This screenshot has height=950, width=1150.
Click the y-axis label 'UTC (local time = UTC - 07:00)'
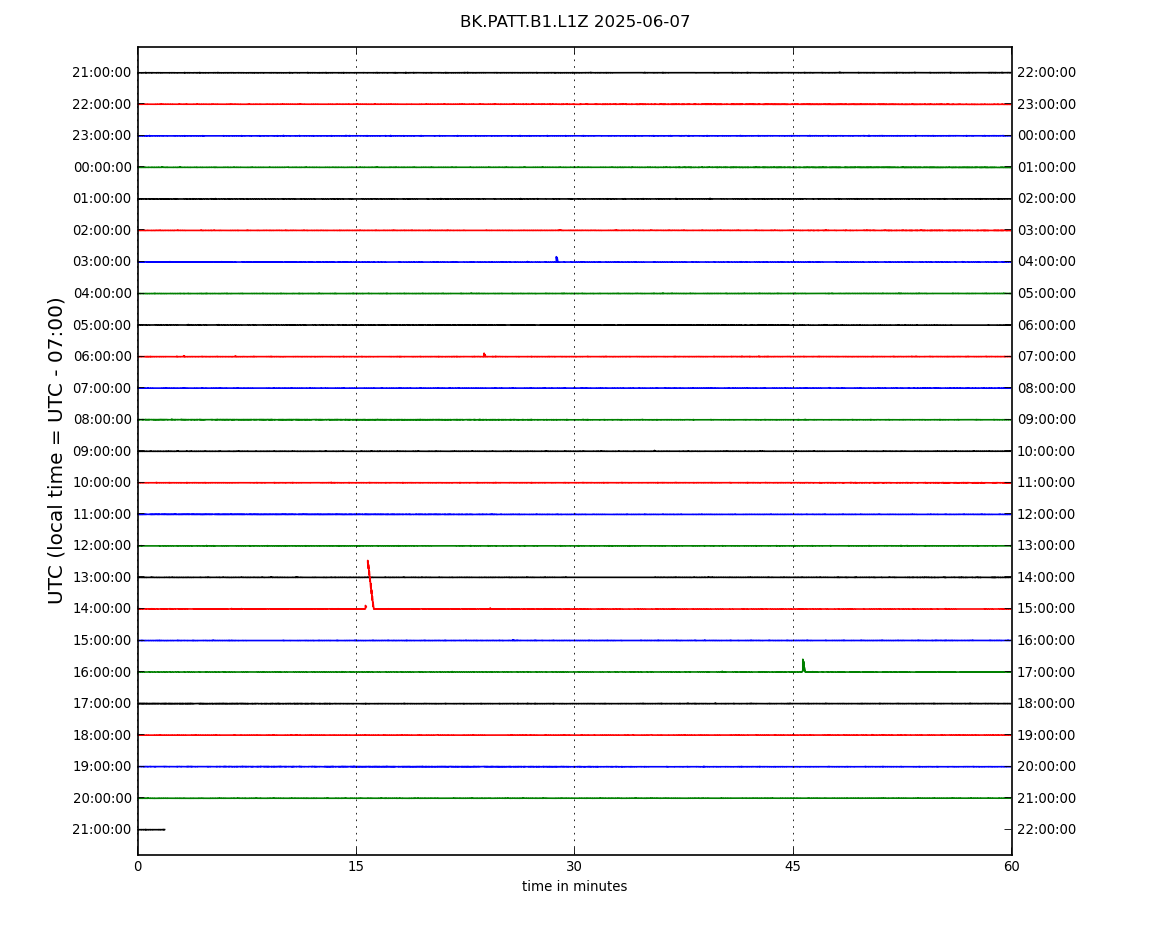(56, 450)
